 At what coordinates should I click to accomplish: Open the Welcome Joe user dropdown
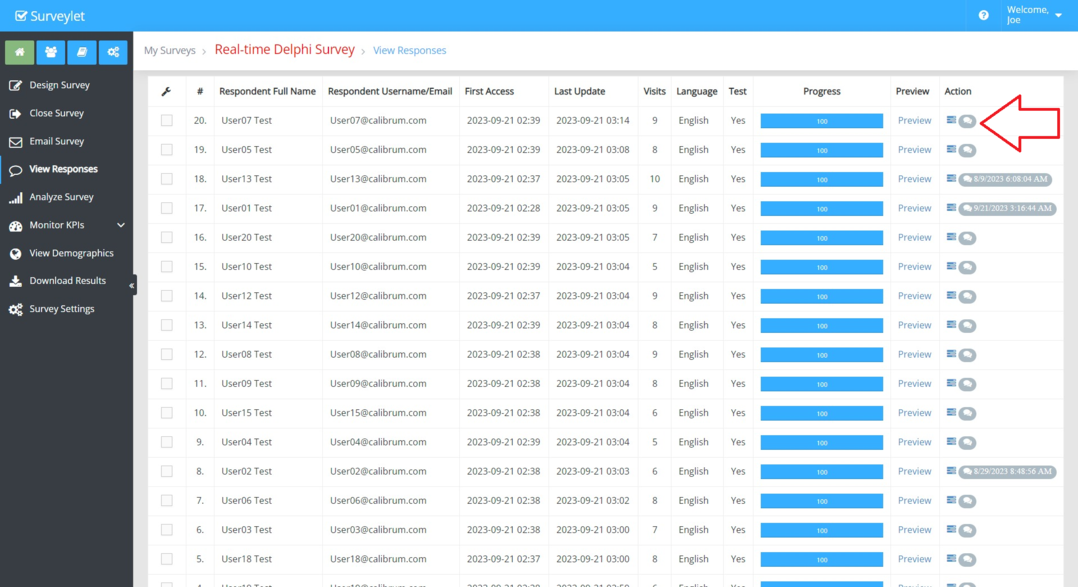pos(1034,15)
